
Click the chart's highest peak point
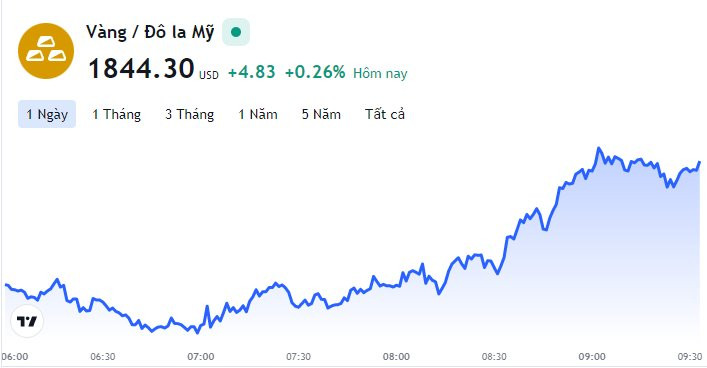[599, 148]
